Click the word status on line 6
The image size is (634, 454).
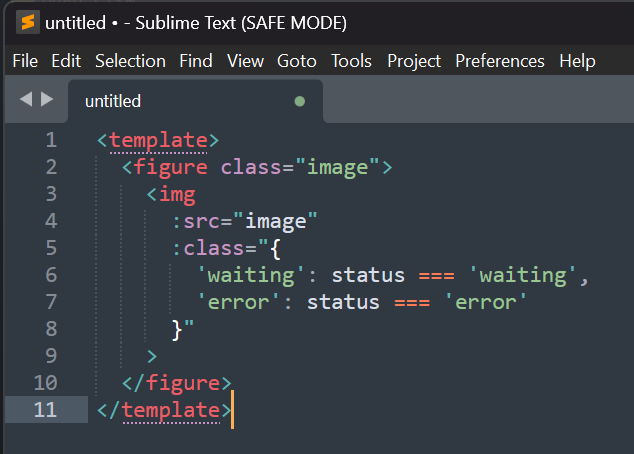[368, 276]
